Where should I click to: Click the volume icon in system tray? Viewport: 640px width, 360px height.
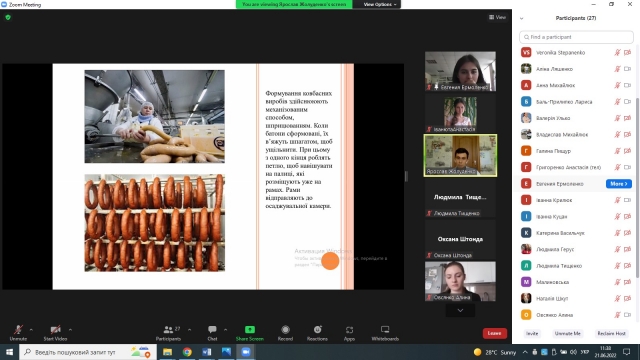pyautogui.click(x=573, y=352)
